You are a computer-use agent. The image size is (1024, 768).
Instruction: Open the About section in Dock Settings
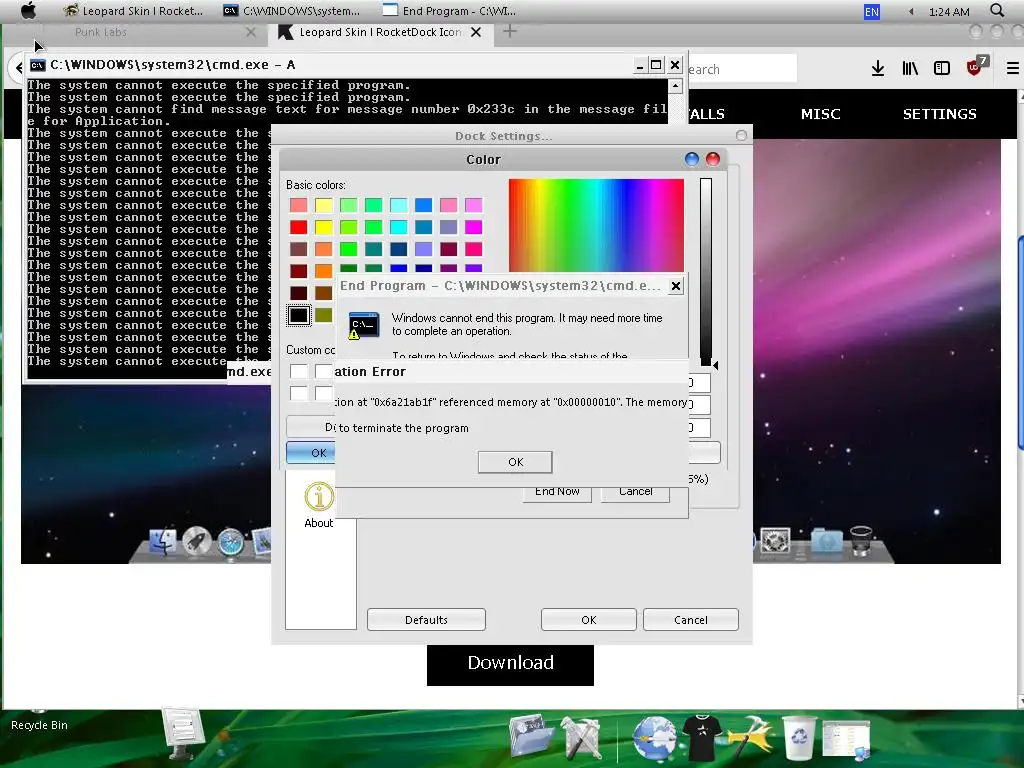(319, 505)
